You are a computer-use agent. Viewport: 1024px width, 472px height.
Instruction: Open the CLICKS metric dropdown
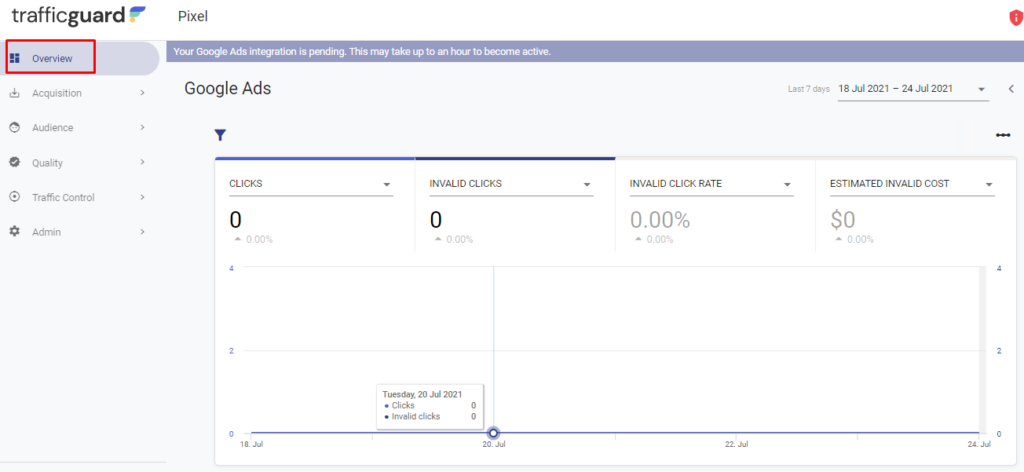pyautogui.click(x=386, y=185)
